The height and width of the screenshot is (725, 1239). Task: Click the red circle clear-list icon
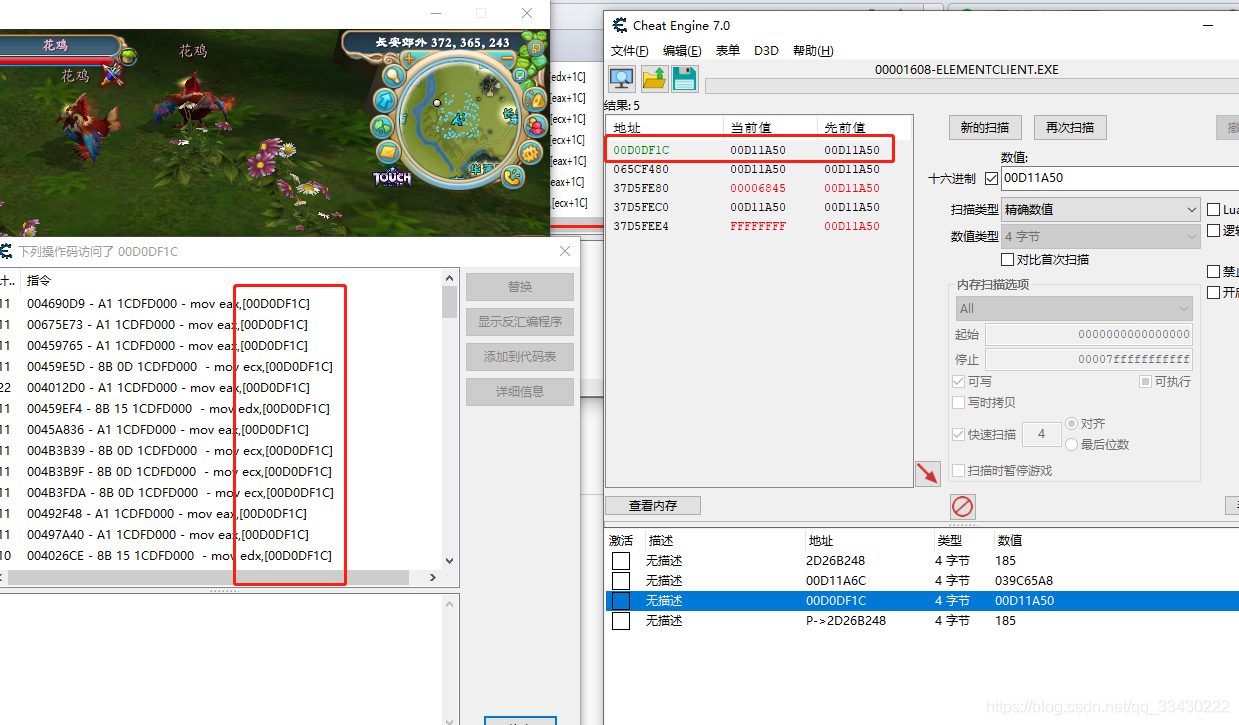point(962,506)
